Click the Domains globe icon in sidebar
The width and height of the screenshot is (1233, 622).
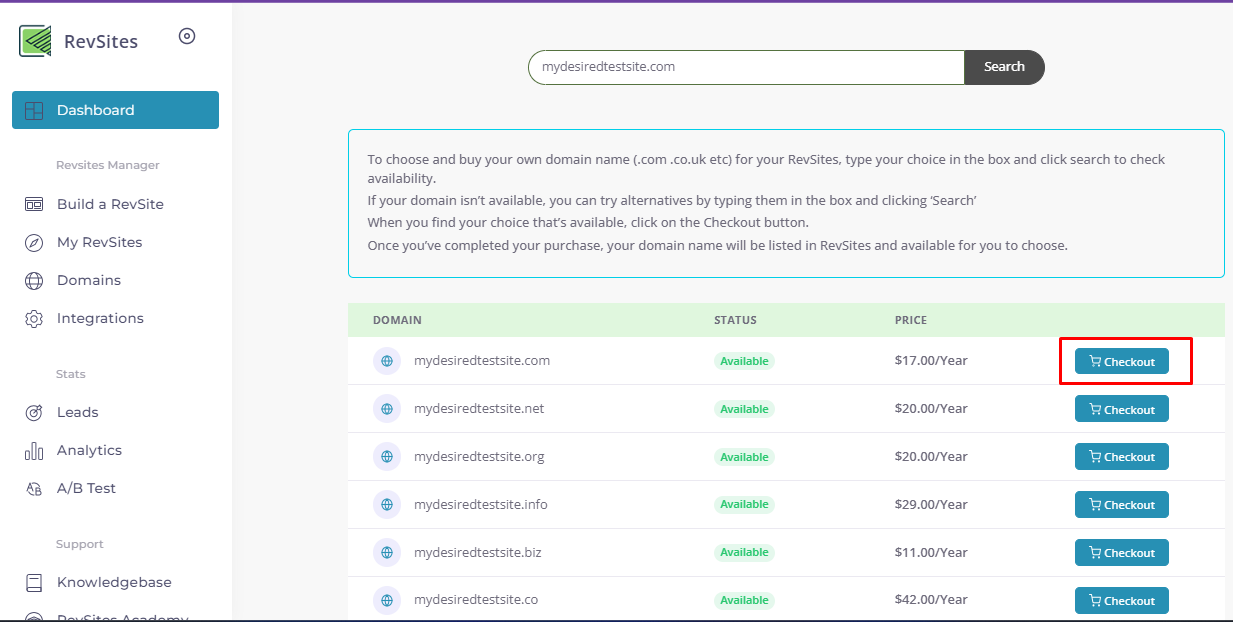34,281
